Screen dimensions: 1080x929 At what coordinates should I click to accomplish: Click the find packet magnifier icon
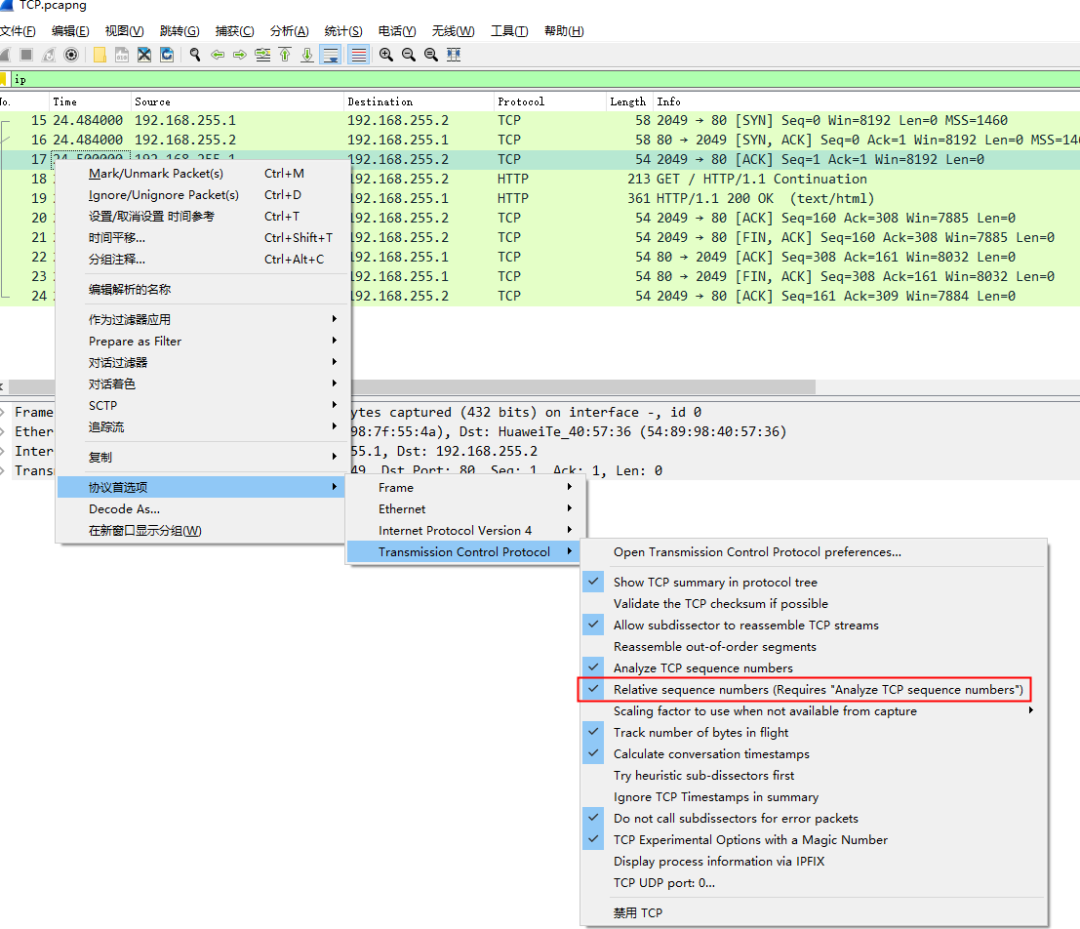(x=195, y=54)
